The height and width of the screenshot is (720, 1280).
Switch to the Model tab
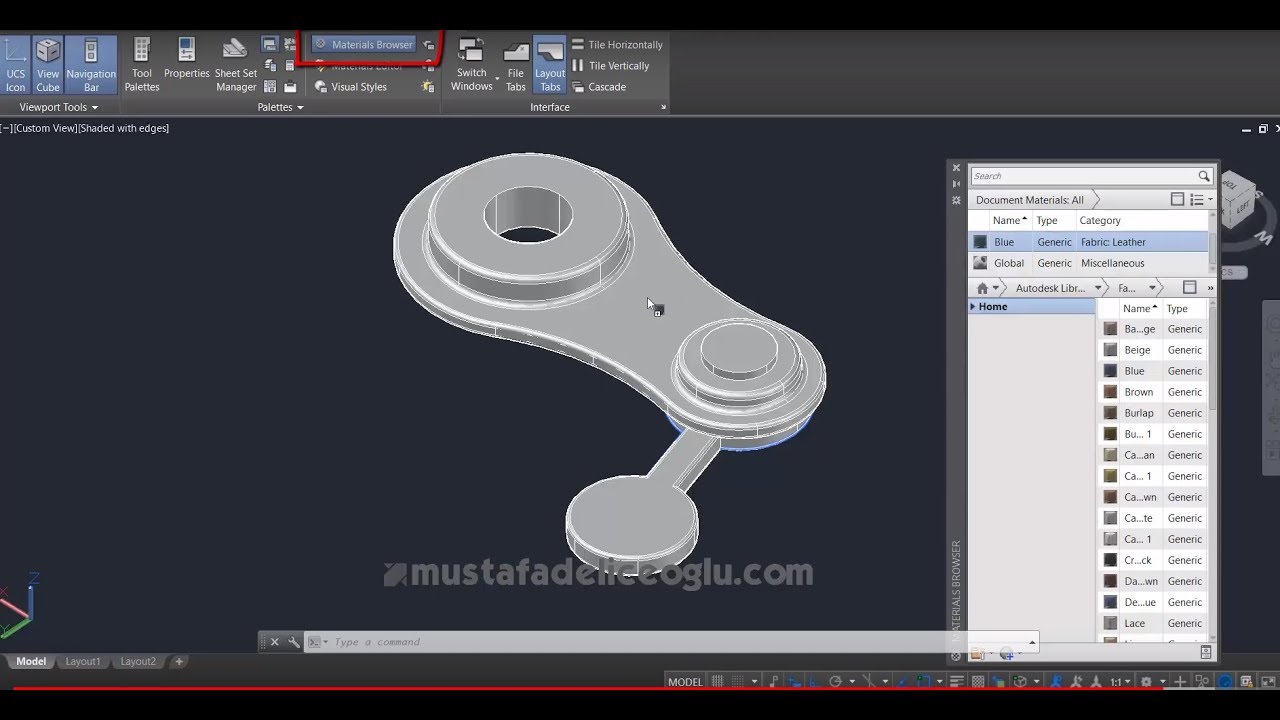point(31,661)
